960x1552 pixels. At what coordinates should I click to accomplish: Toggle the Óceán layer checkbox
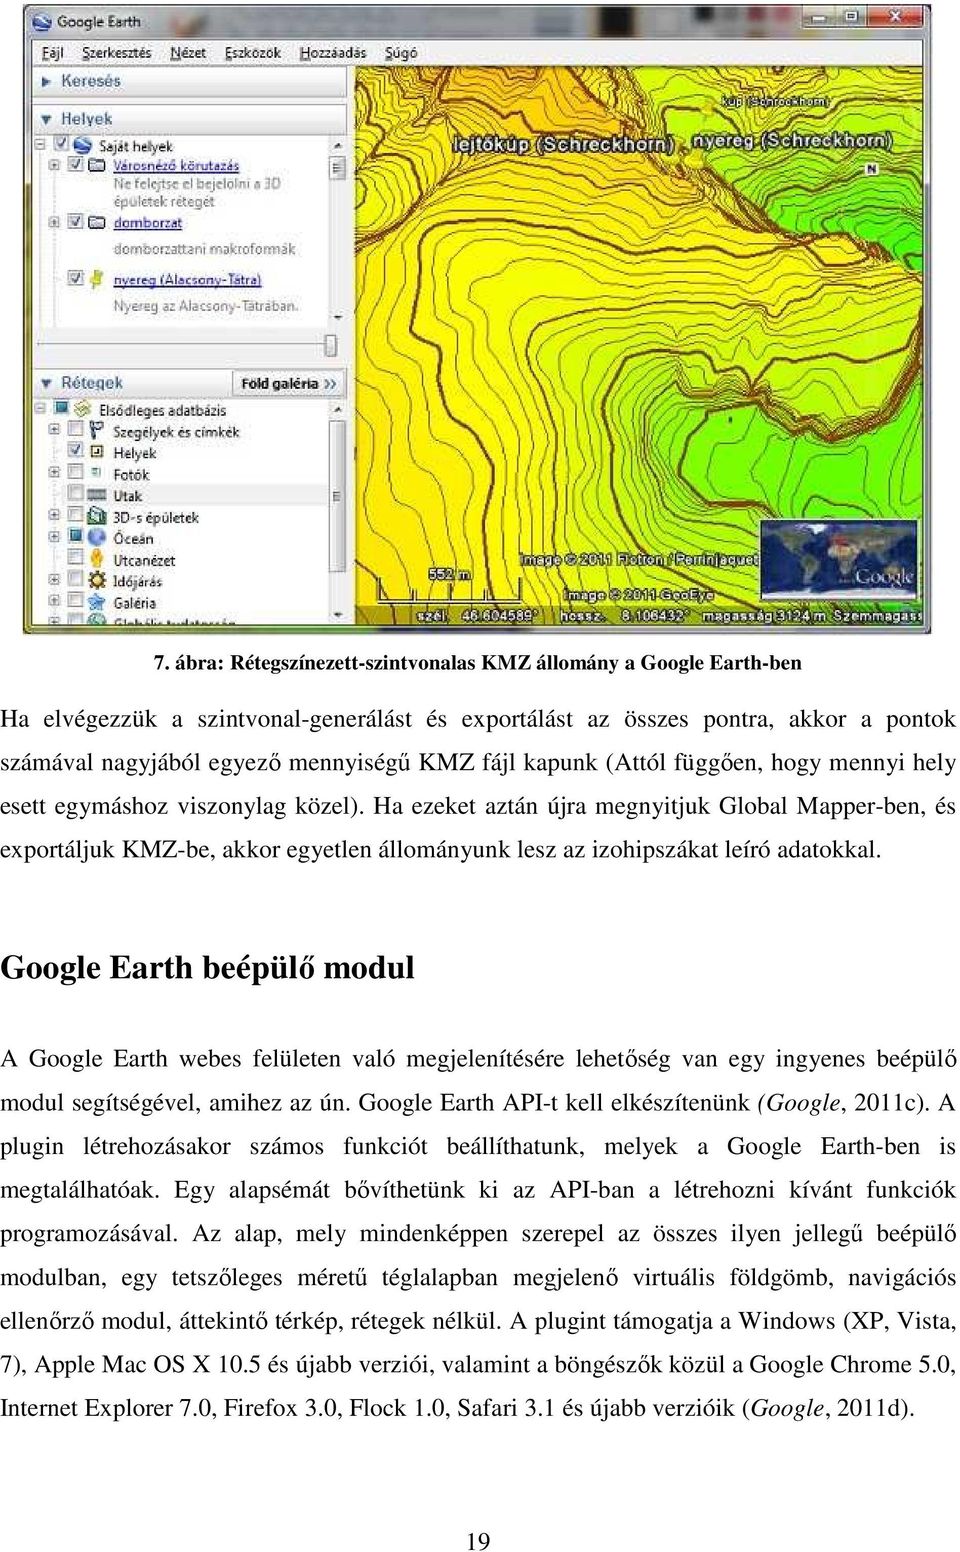click(75, 537)
